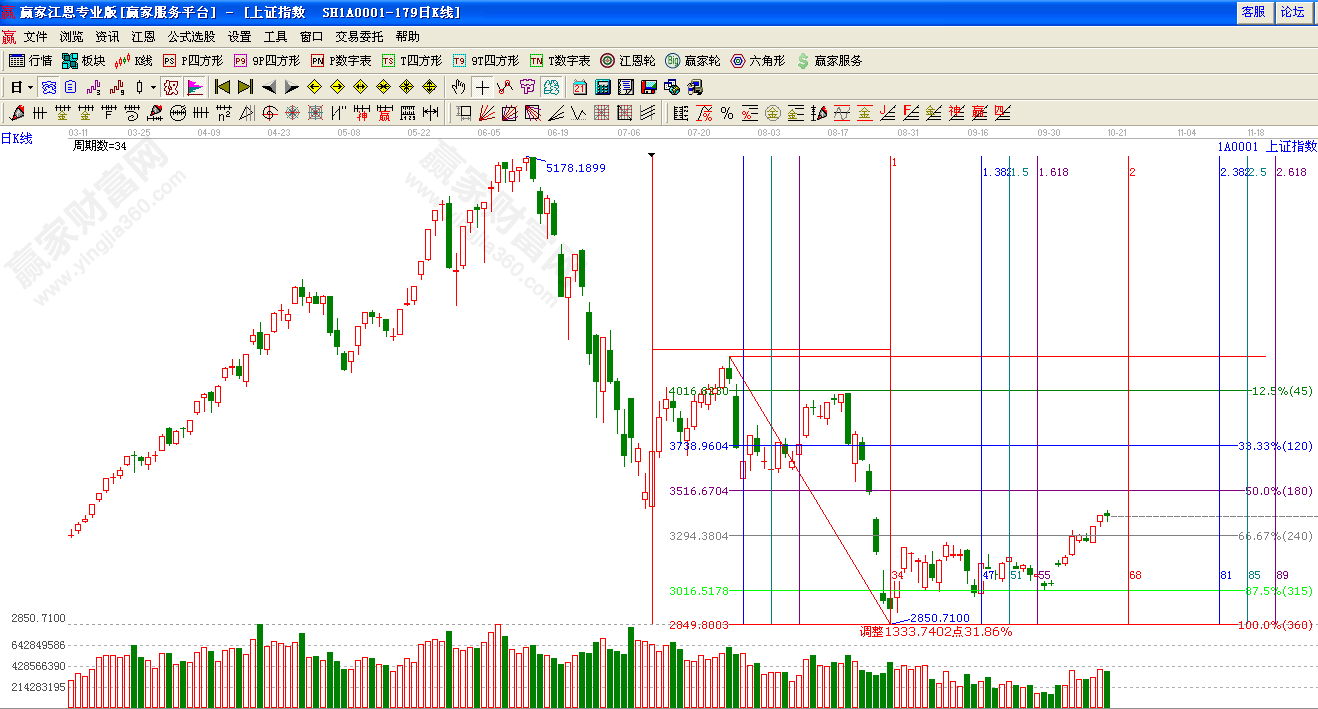This screenshot has width=1318, height=709.
Task: Select the hand pan tool
Action: click(x=459, y=87)
